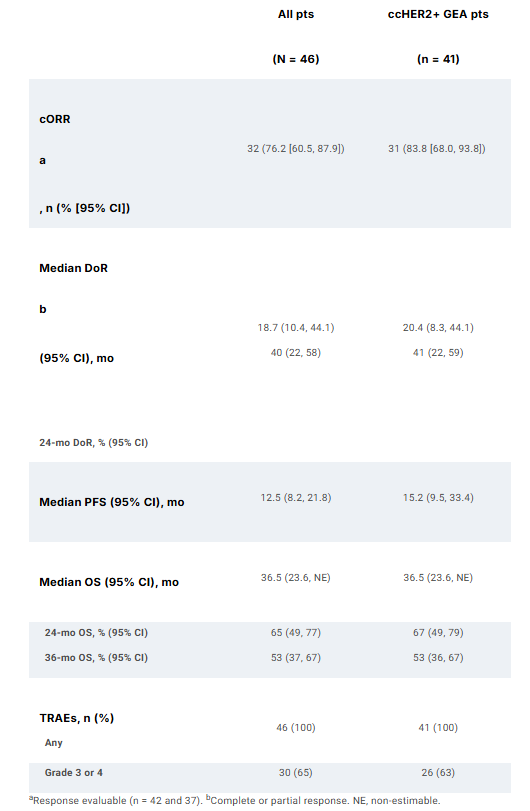Click the 24-mo DoR row label
This screenshot has width=530, height=811.
94,443
